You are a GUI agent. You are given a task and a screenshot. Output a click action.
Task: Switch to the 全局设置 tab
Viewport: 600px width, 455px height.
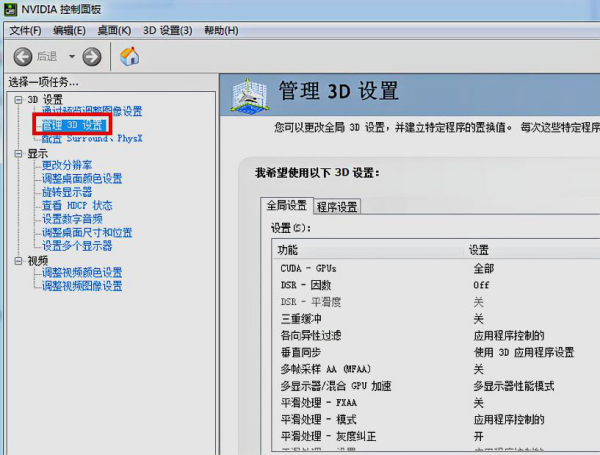click(x=287, y=205)
